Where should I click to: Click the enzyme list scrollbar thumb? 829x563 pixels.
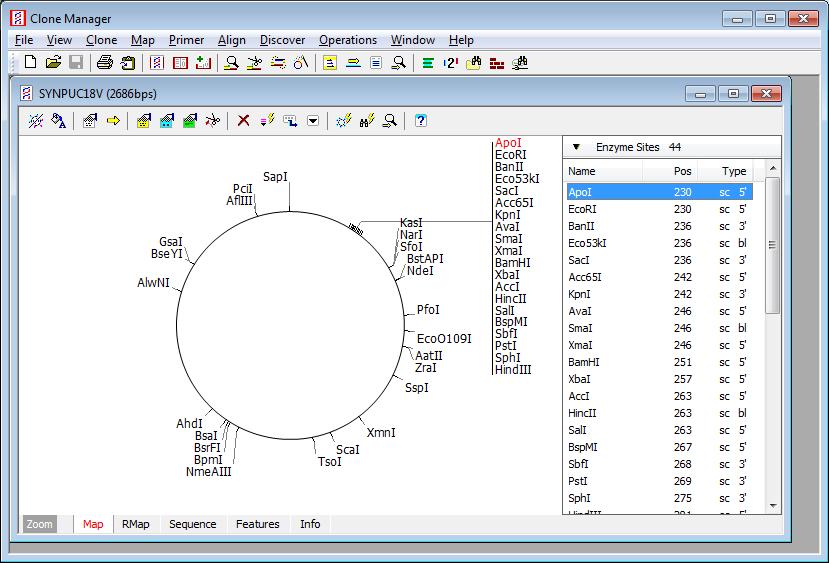tap(772, 245)
